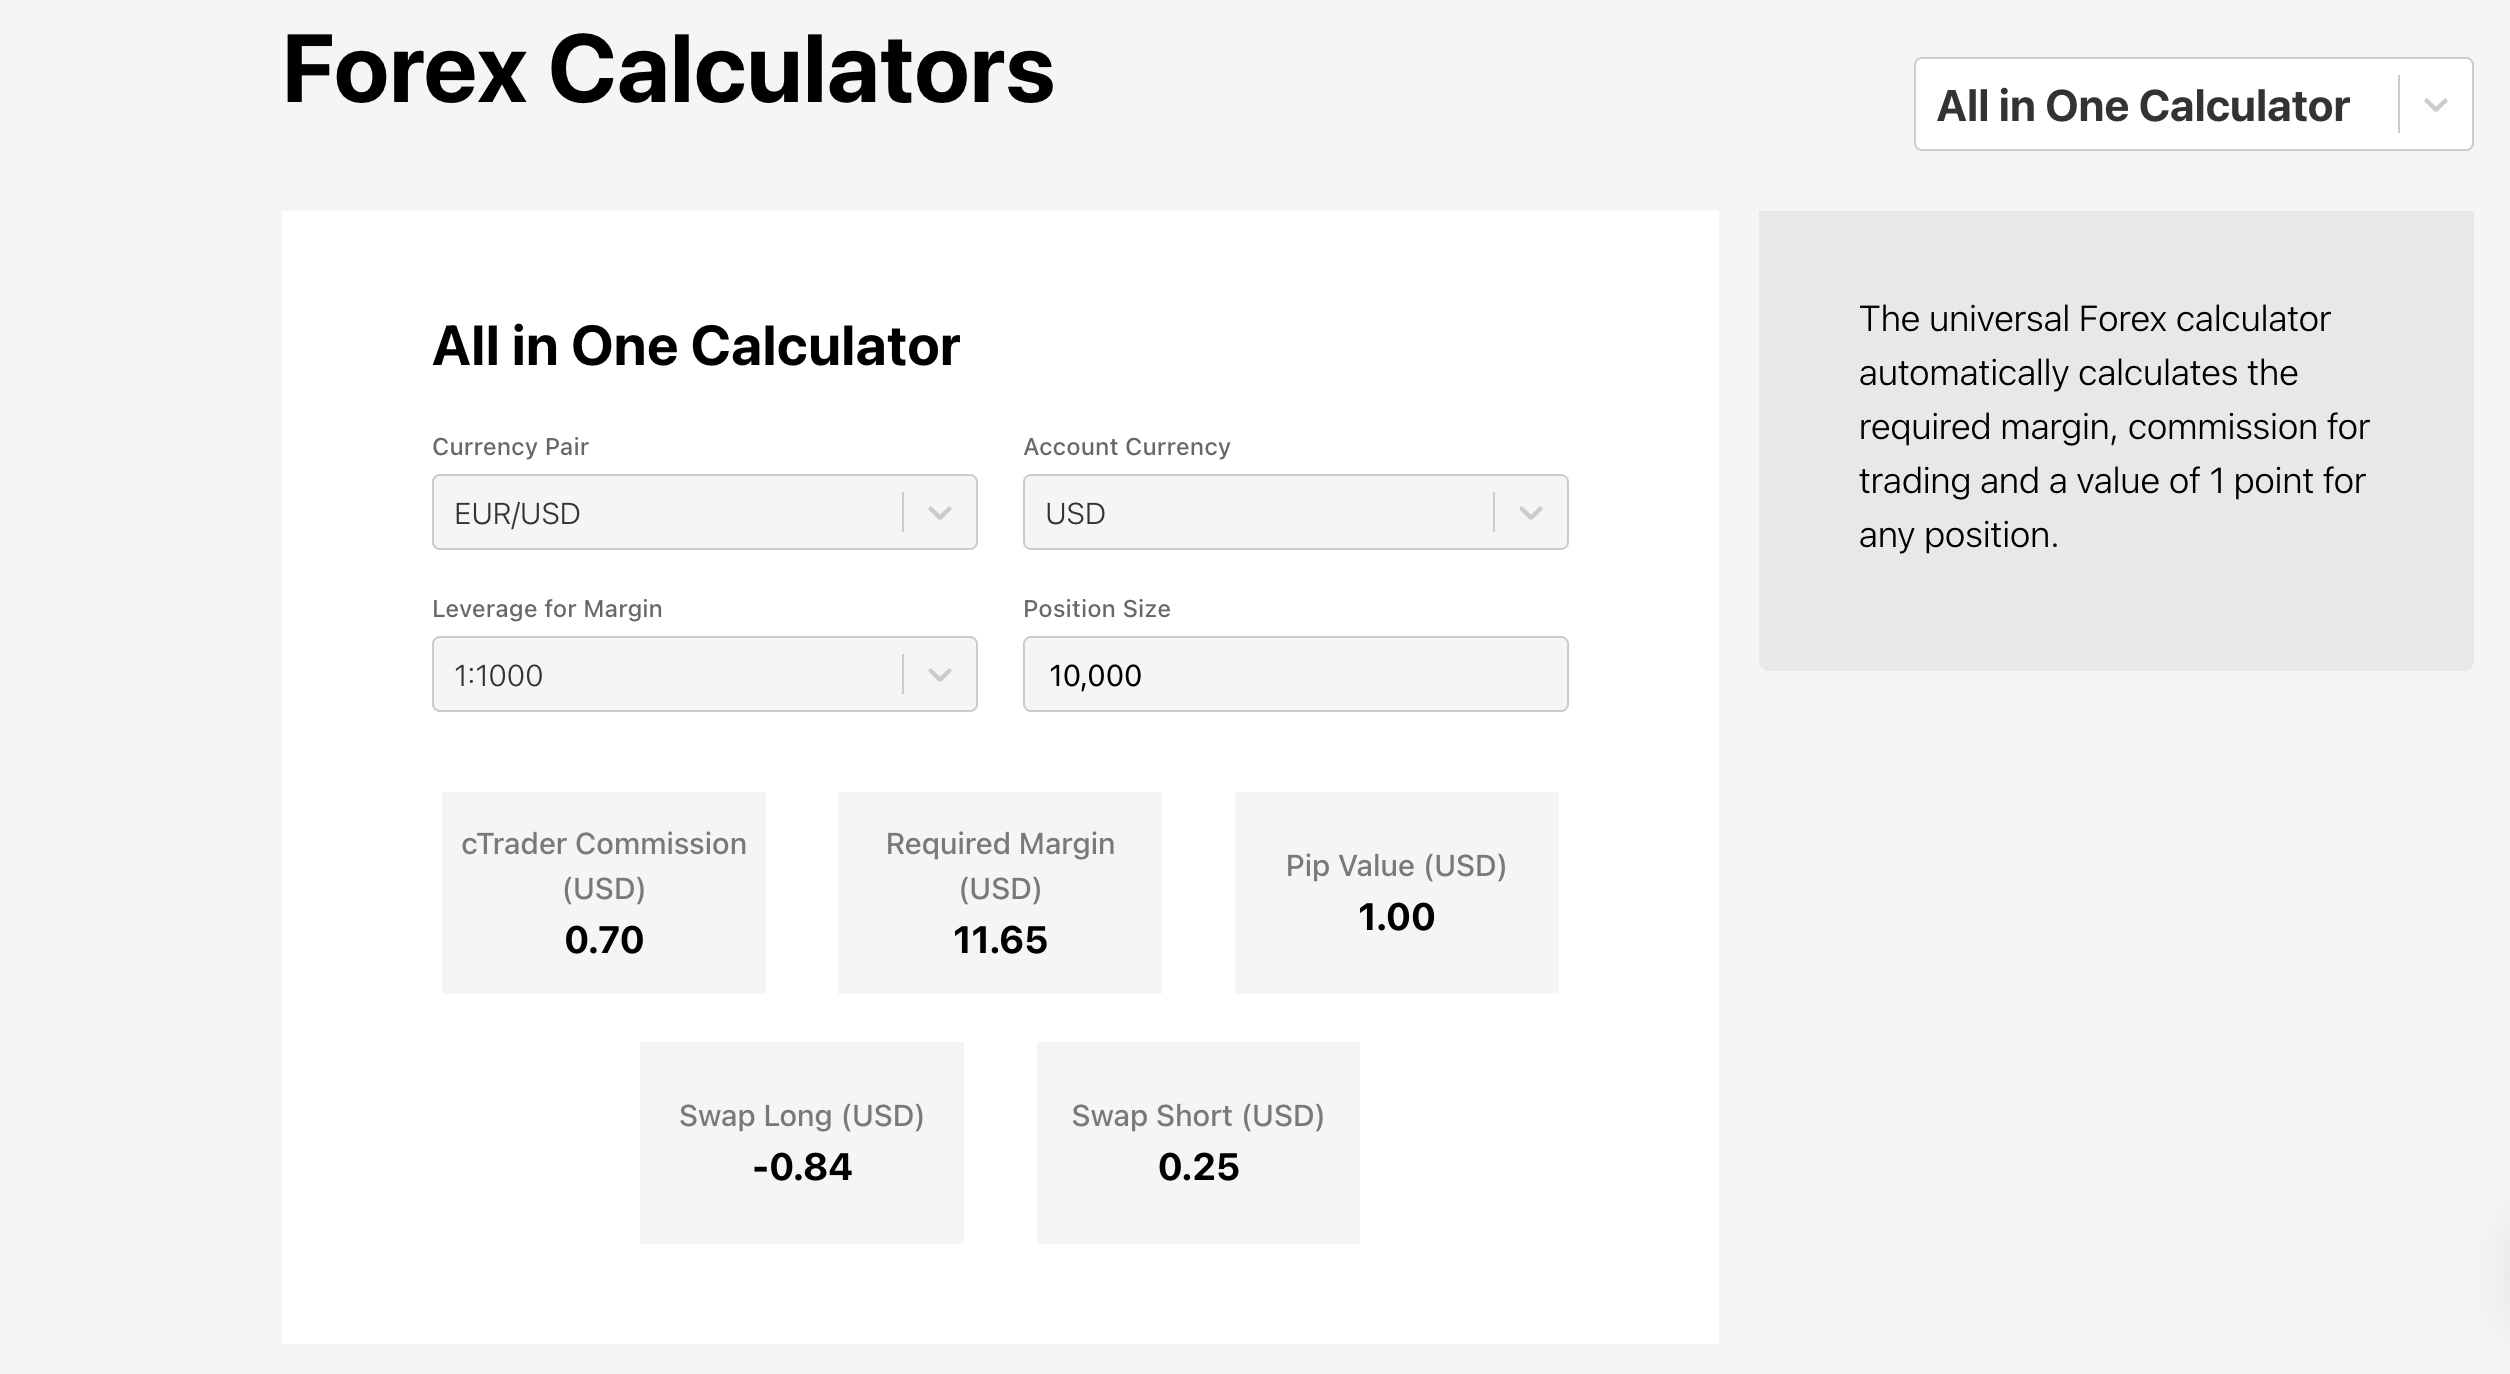Click the All in One Calculator section title

(x=695, y=346)
